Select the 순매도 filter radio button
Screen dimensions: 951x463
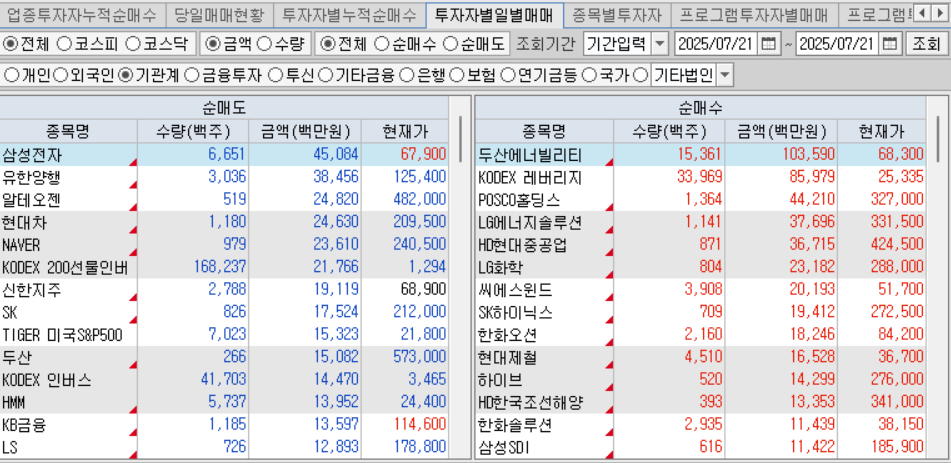[450, 44]
